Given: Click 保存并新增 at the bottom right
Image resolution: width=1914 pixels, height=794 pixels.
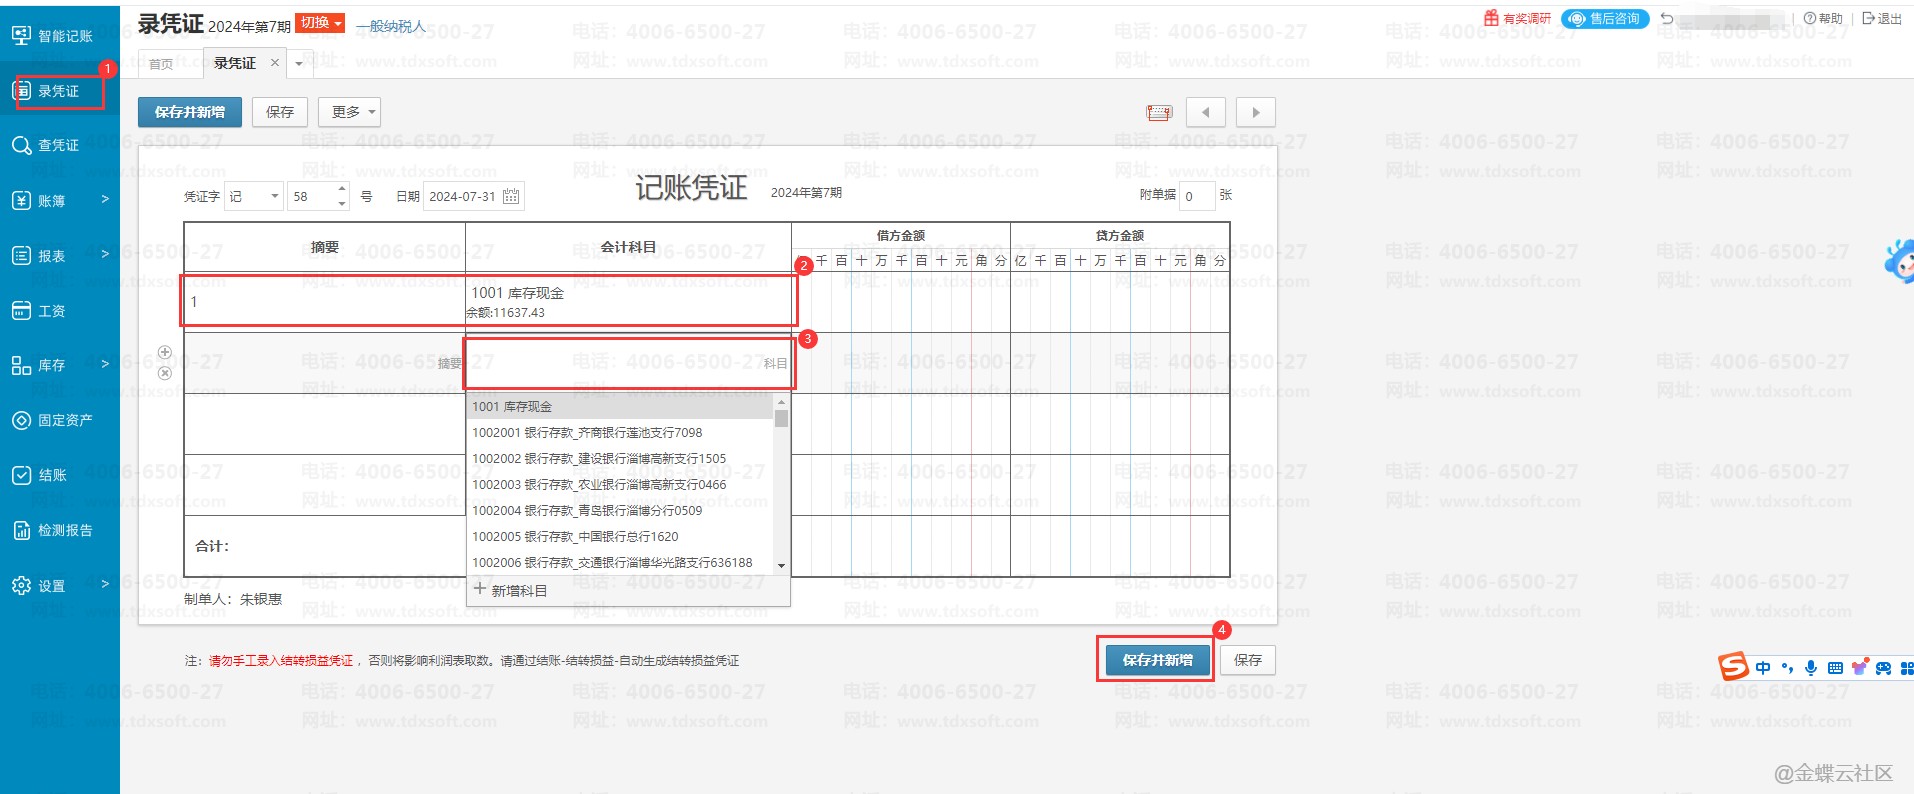Looking at the screenshot, I should (1157, 660).
